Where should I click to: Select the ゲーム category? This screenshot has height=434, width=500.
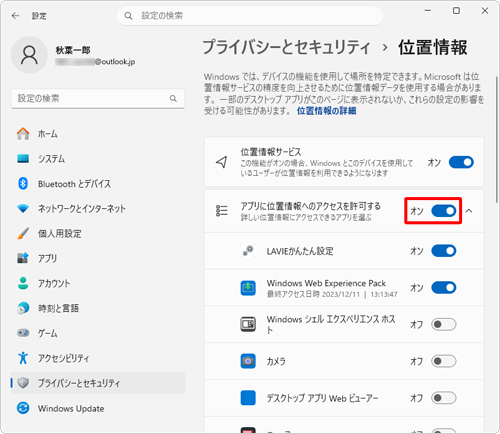[98, 333]
